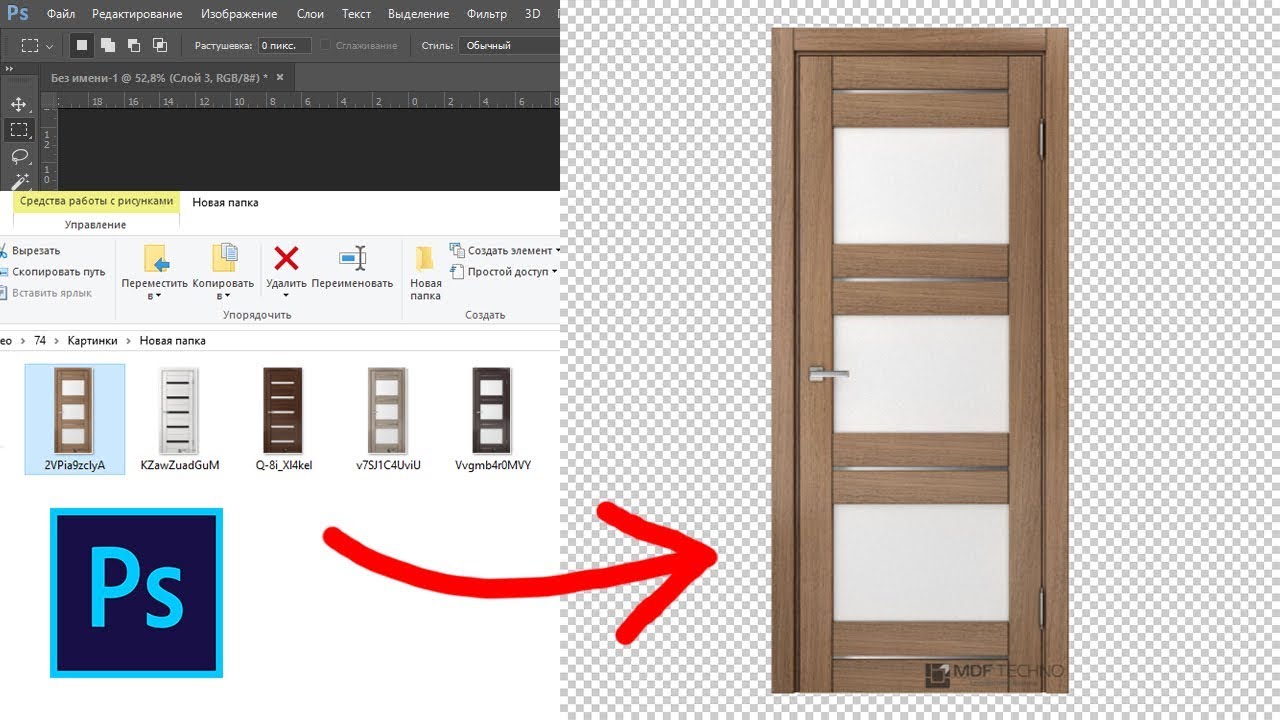This screenshot has width=1280, height=720.
Task: Open the Фильтр menu
Action: click(x=487, y=14)
